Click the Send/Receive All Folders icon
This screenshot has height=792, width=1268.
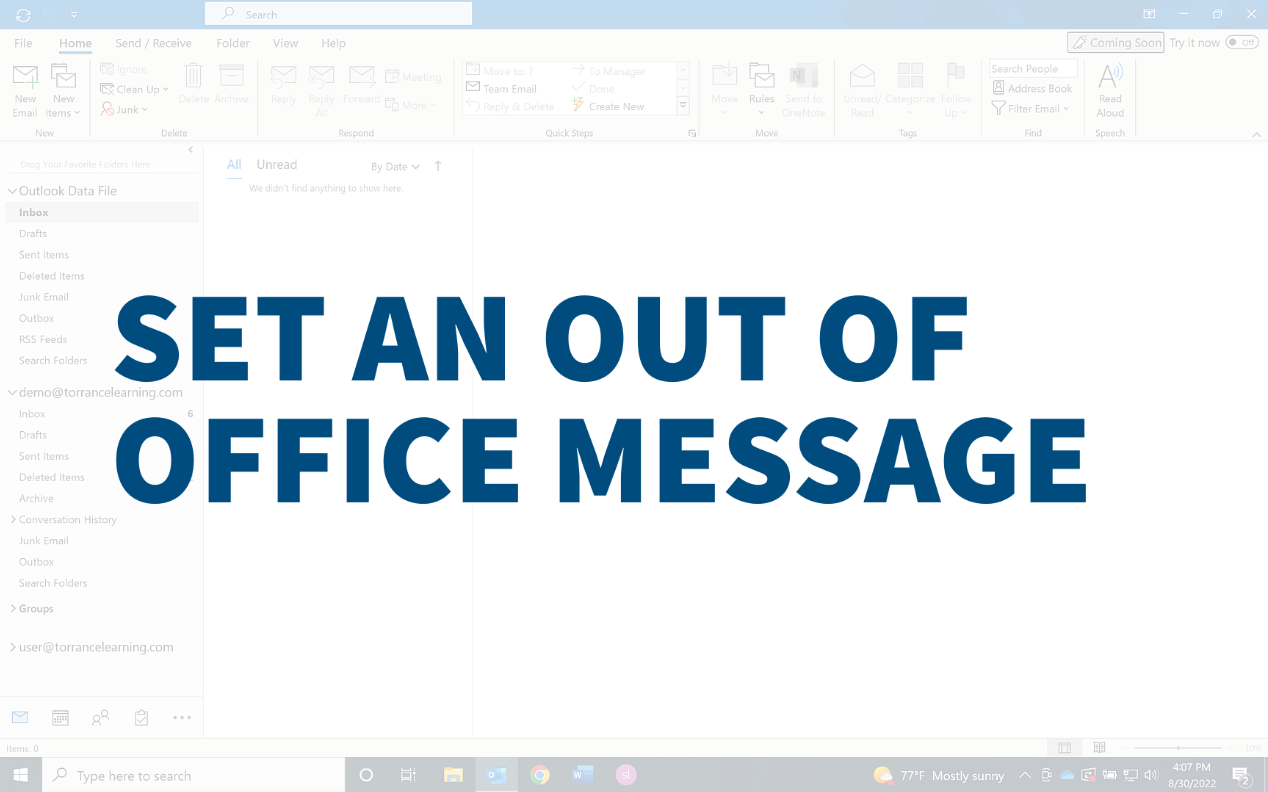(x=24, y=15)
